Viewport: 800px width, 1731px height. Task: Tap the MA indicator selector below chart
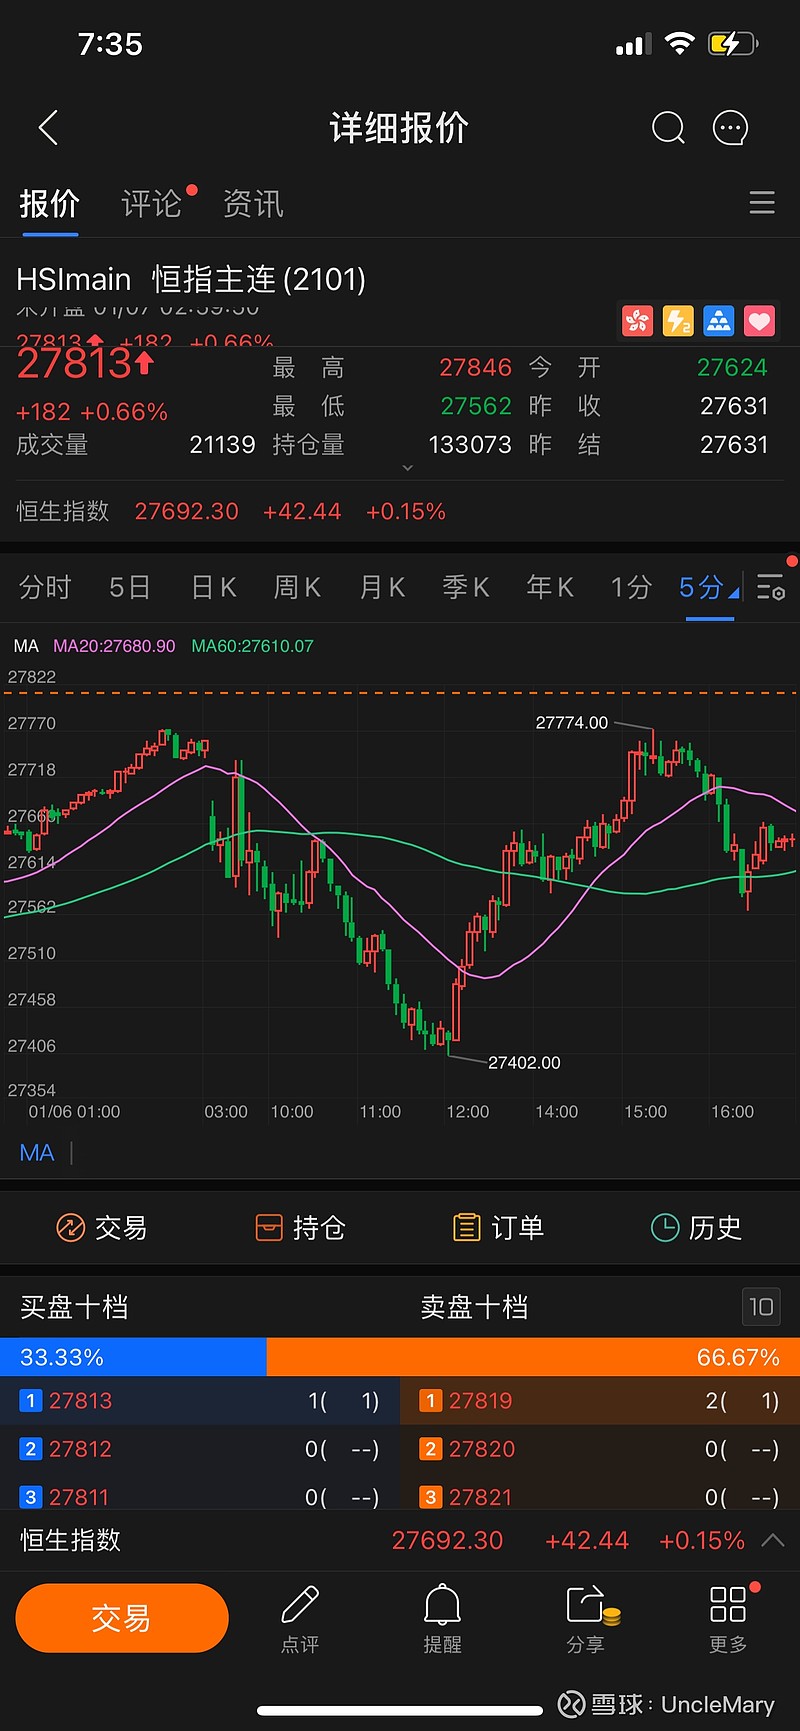point(37,1153)
